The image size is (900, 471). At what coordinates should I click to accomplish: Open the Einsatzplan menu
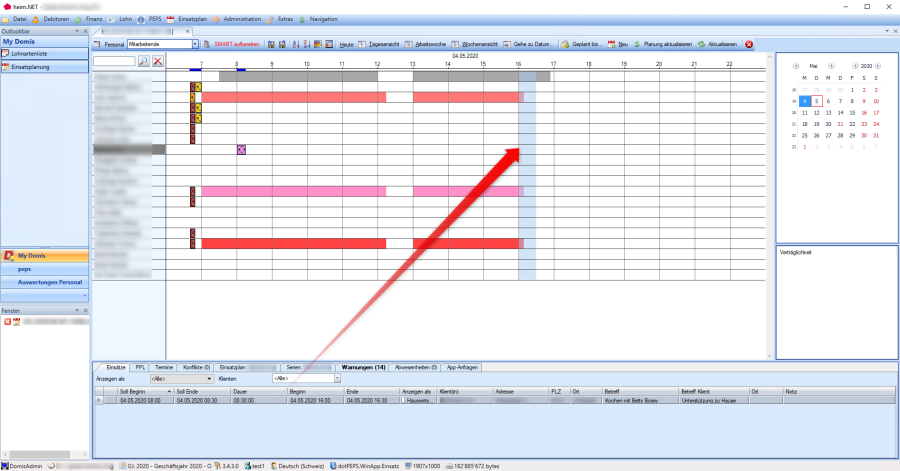click(x=192, y=19)
